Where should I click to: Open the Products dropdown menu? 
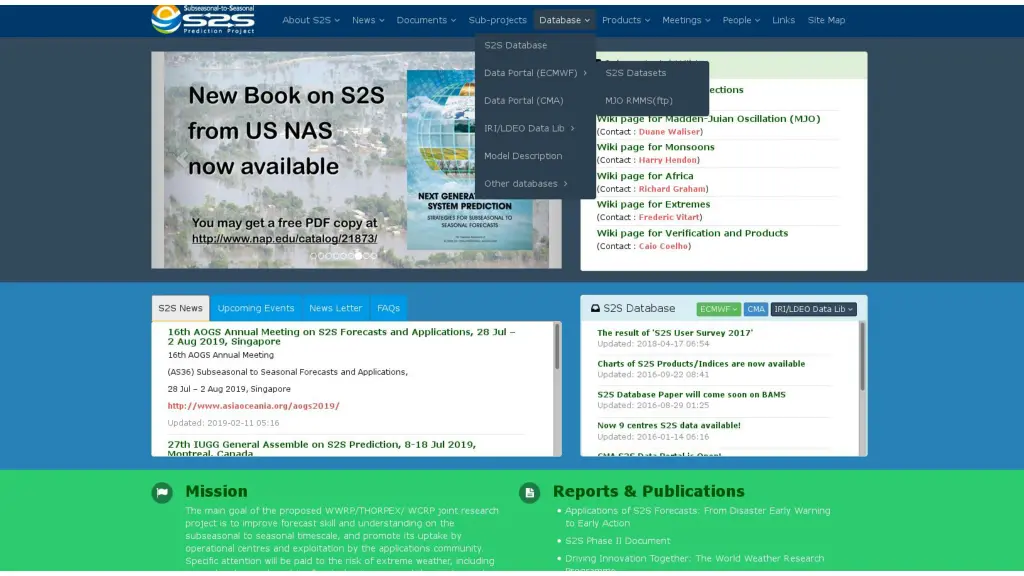click(x=626, y=20)
